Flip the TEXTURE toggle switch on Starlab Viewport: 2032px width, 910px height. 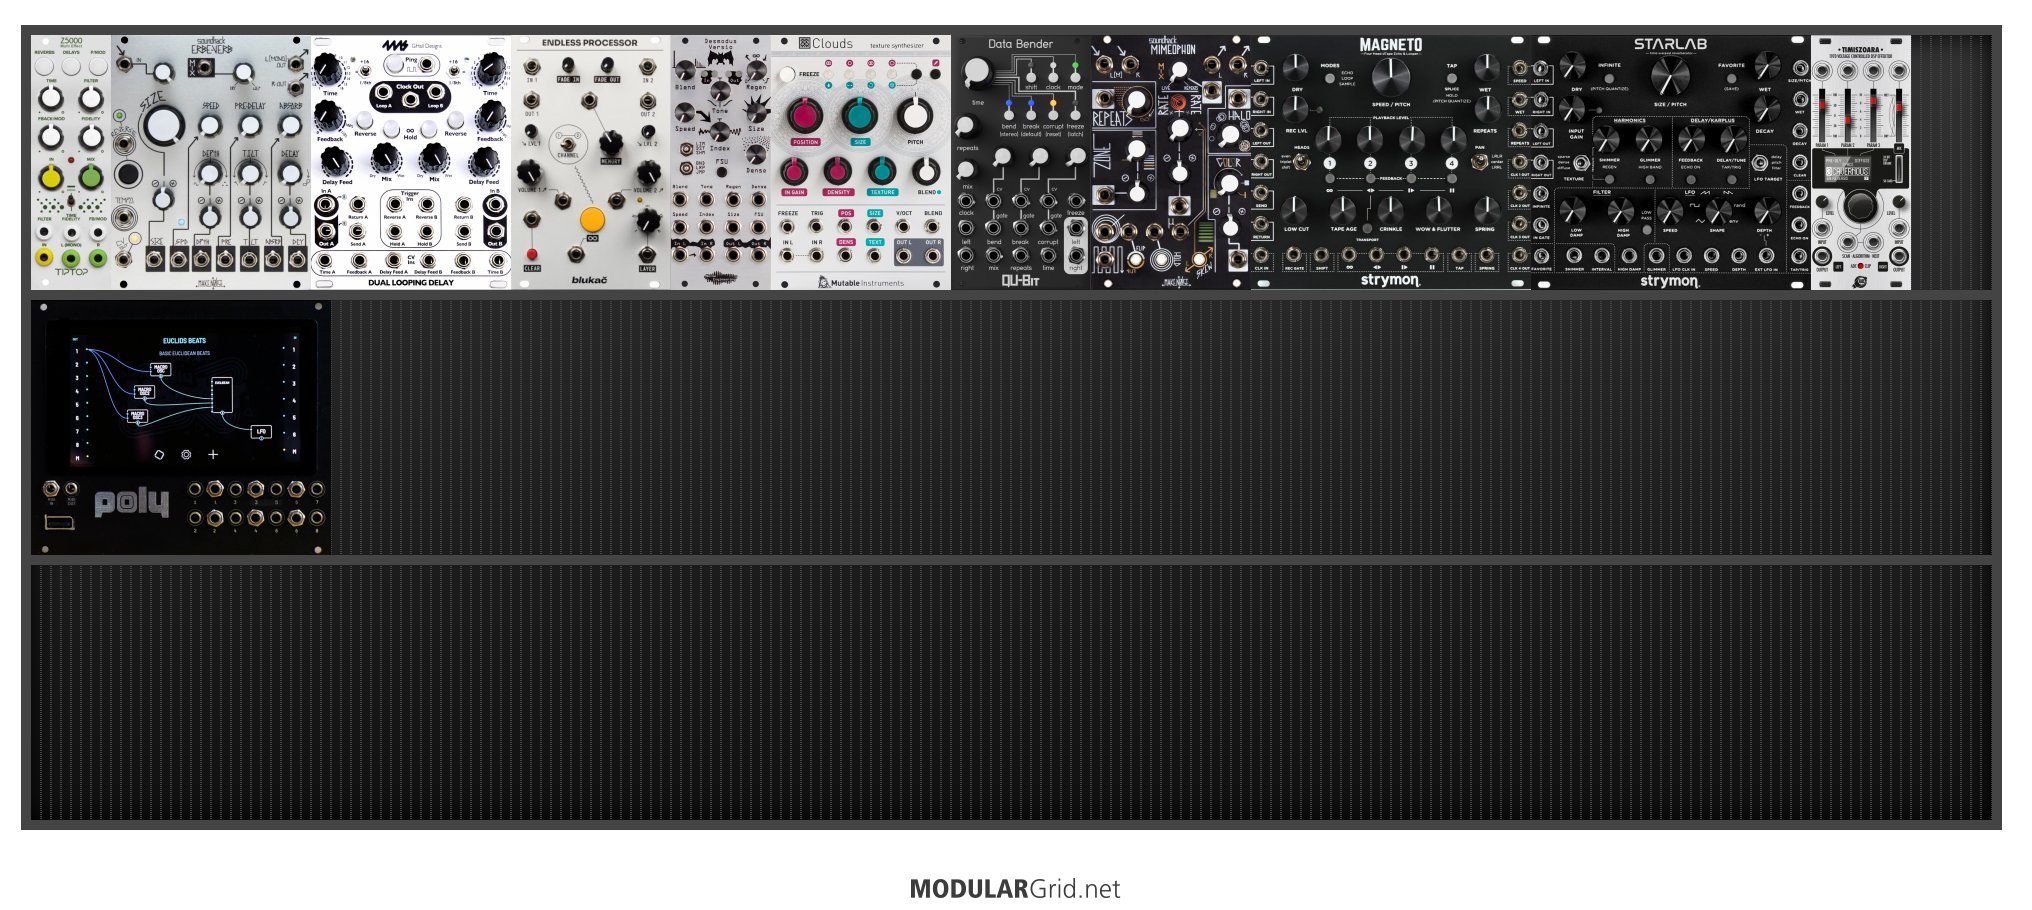tap(1581, 163)
